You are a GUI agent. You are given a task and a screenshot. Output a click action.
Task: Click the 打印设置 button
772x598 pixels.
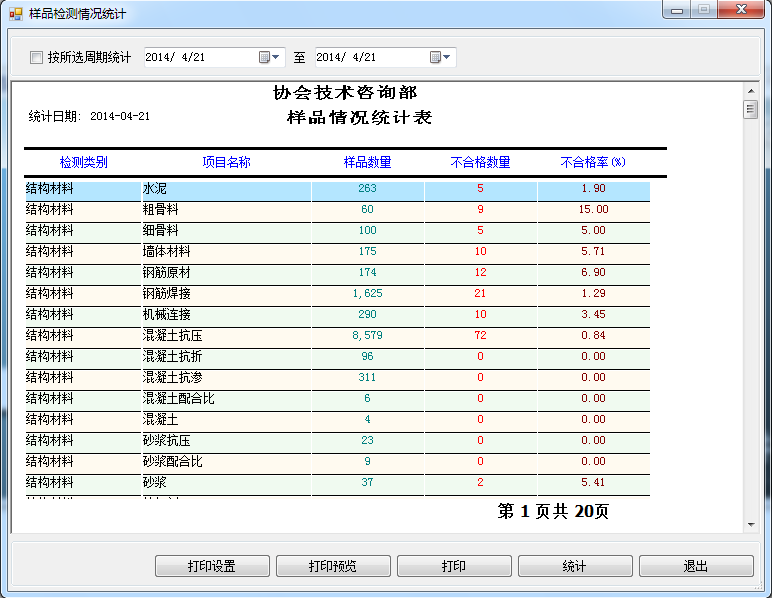pos(212,566)
